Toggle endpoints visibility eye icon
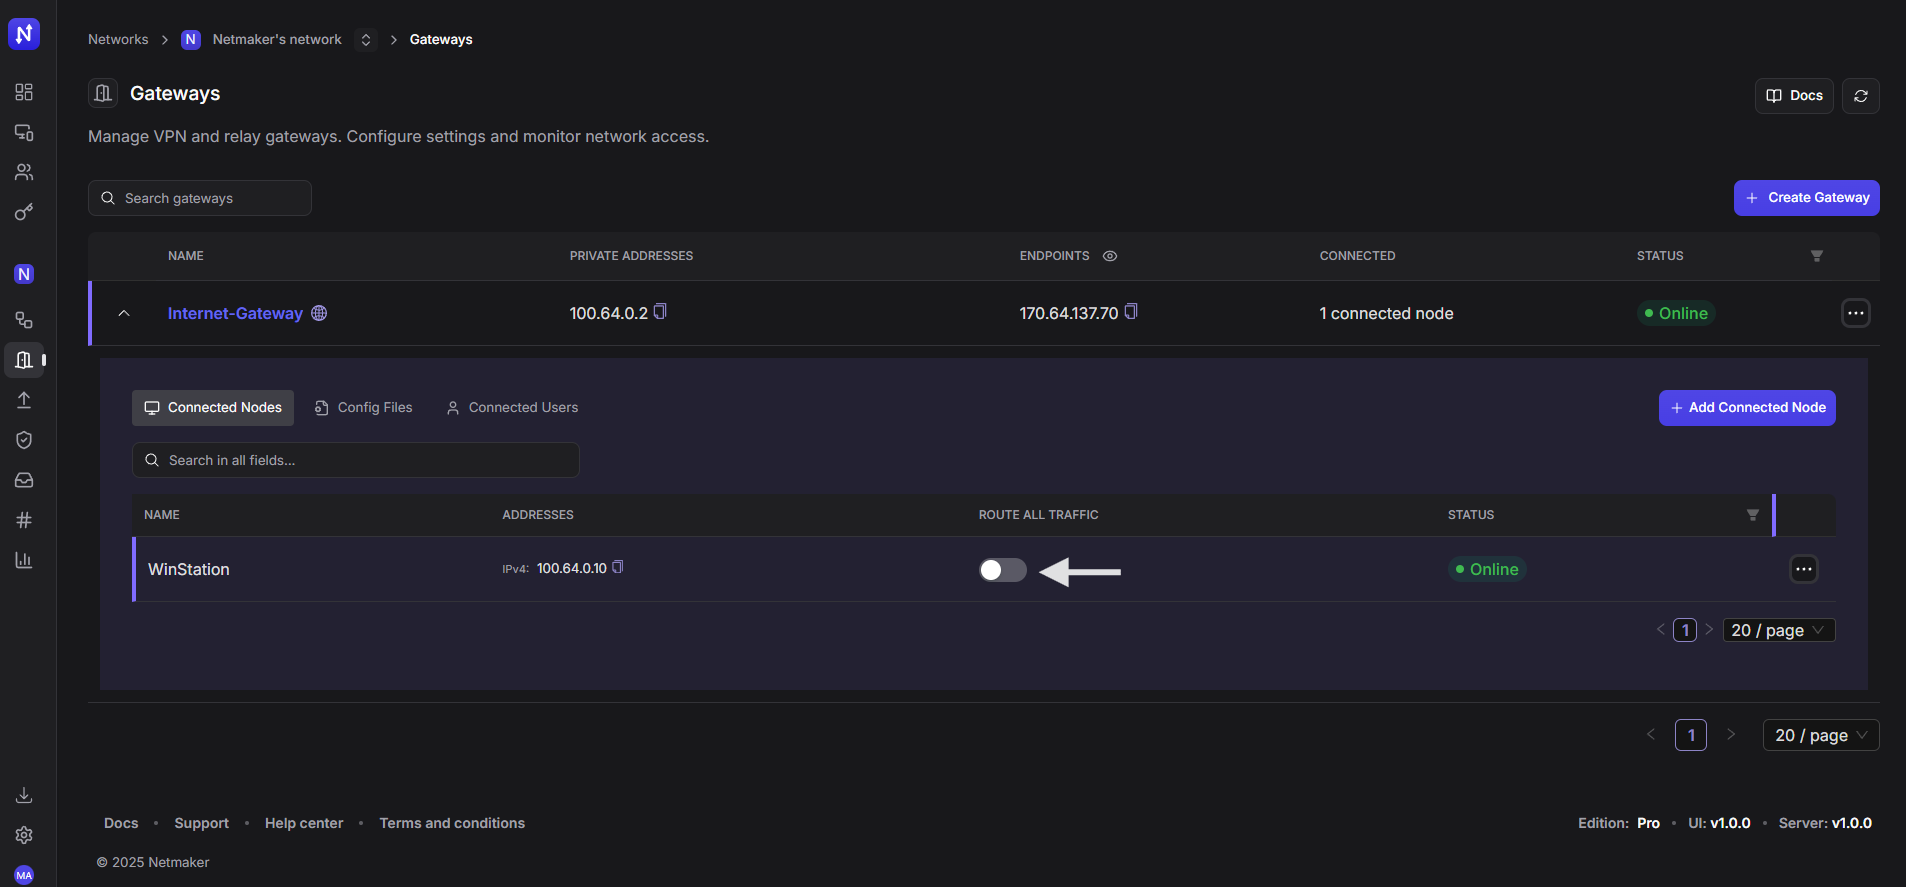 1110,256
